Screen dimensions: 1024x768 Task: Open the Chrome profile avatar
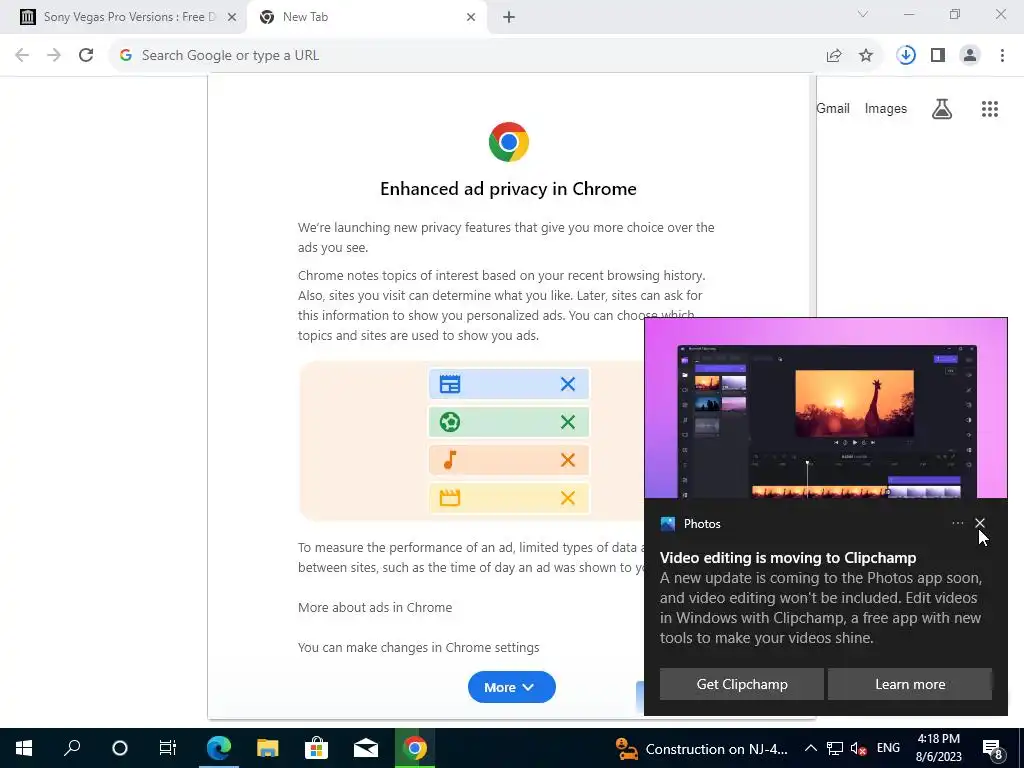tap(970, 56)
